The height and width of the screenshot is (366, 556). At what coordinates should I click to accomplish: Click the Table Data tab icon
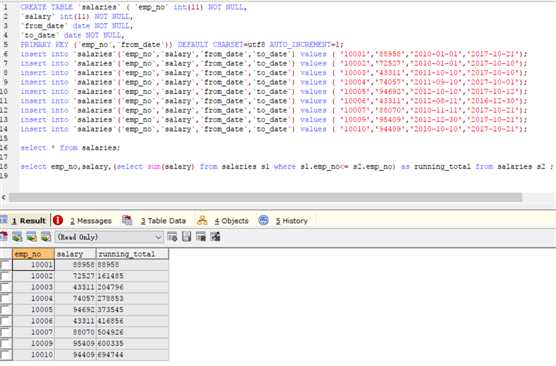click(x=127, y=220)
